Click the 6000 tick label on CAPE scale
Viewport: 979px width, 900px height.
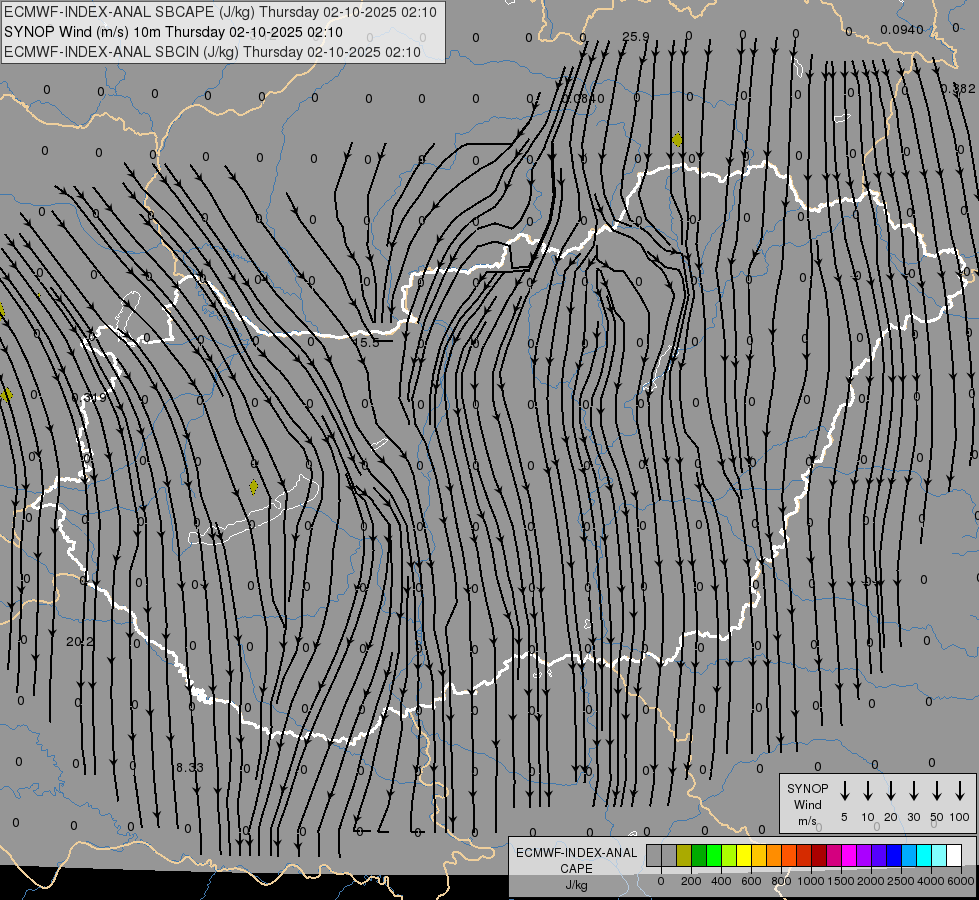[x=961, y=881]
